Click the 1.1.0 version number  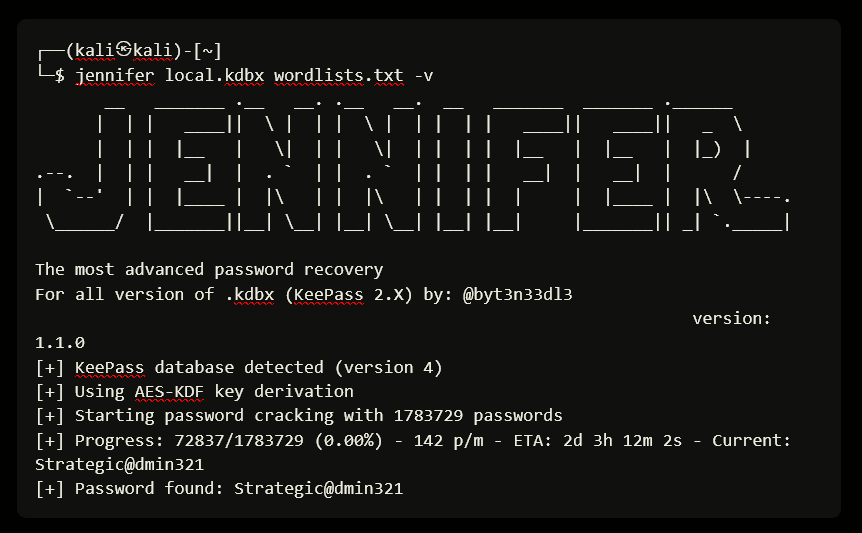(x=60, y=342)
